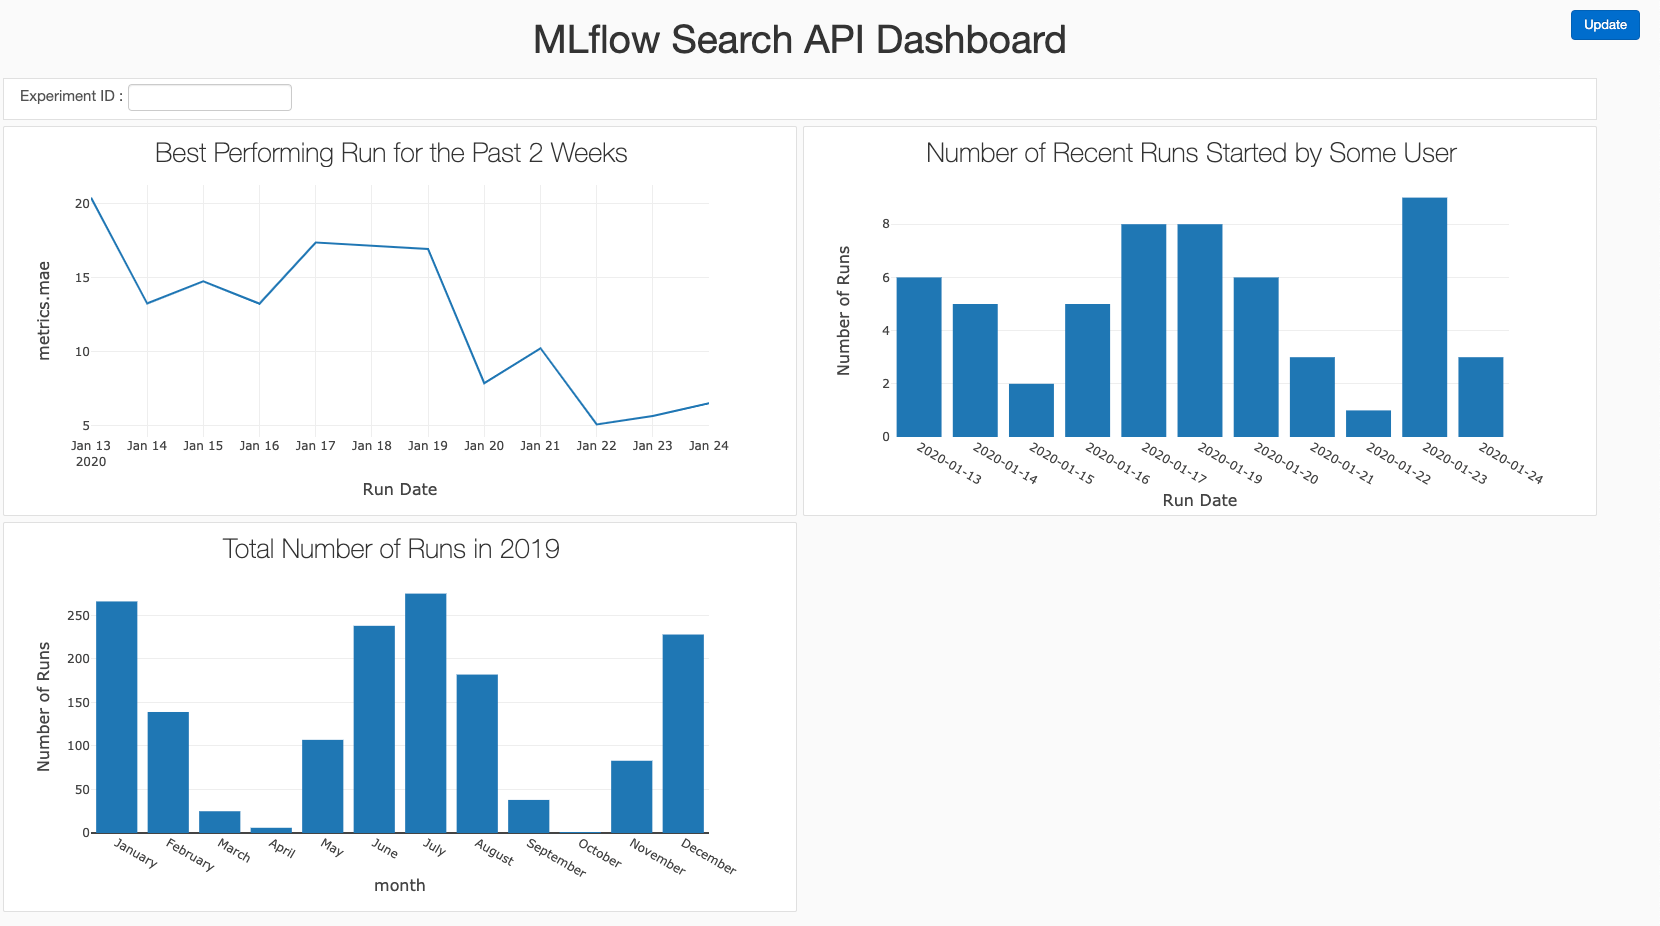
Task: Click the title 'Total Number of Runs in 2019'
Action: point(391,549)
